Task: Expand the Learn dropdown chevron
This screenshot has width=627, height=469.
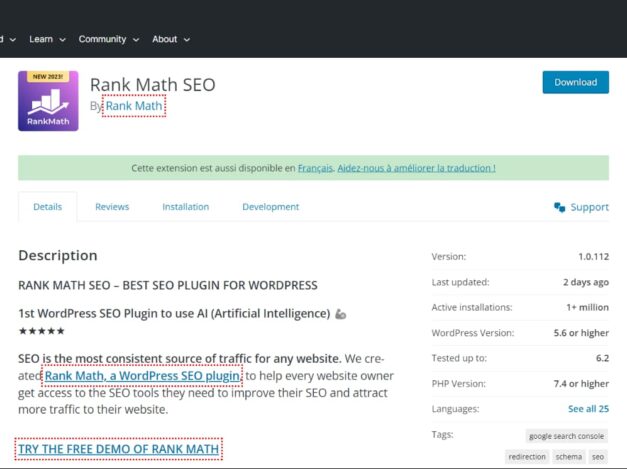Action: click(62, 40)
